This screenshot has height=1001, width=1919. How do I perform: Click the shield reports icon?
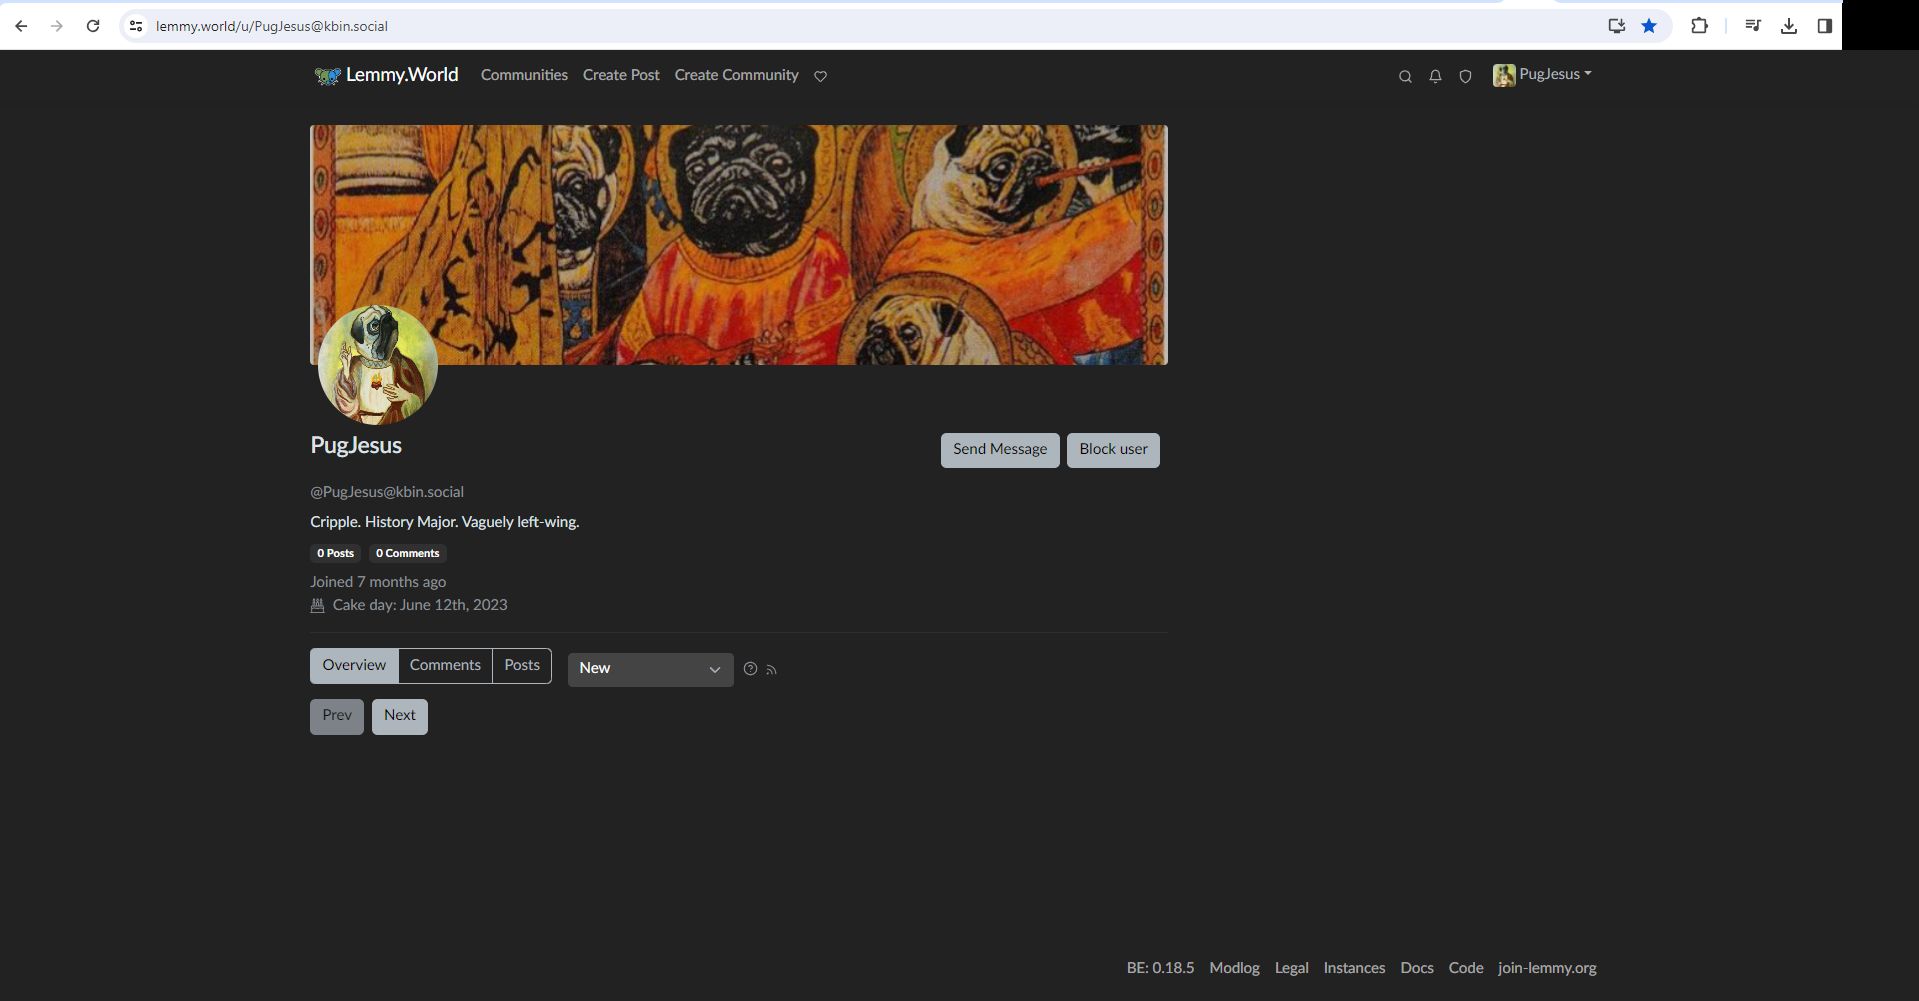[x=1465, y=76]
